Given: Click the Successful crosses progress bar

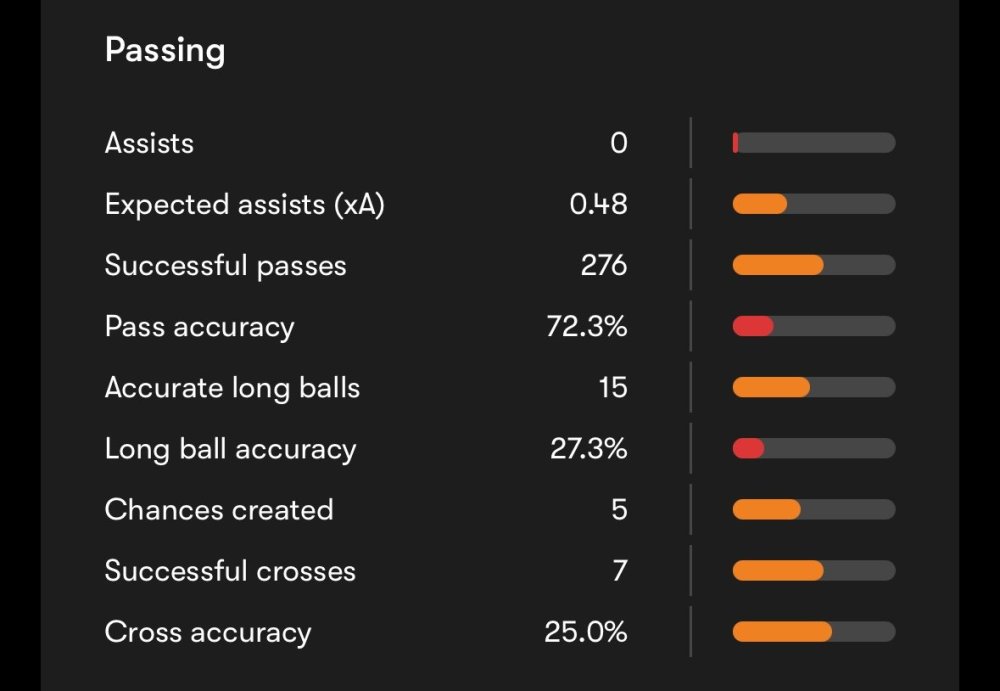Looking at the screenshot, I should point(813,571).
